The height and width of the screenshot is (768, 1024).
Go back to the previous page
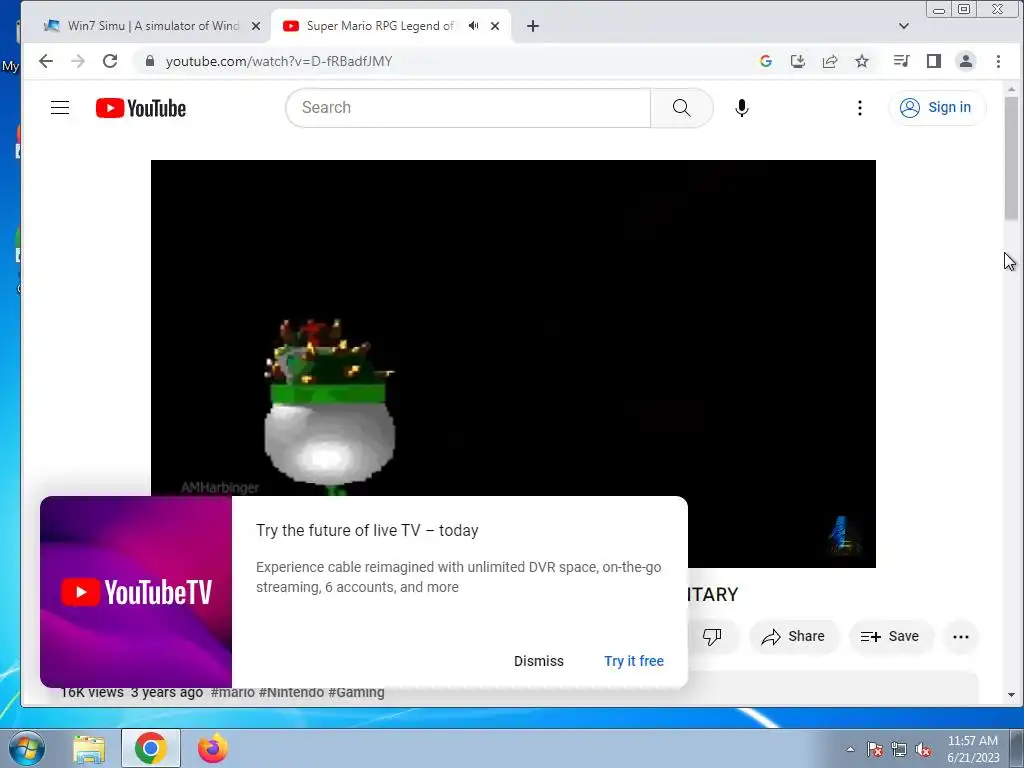(45, 61)
